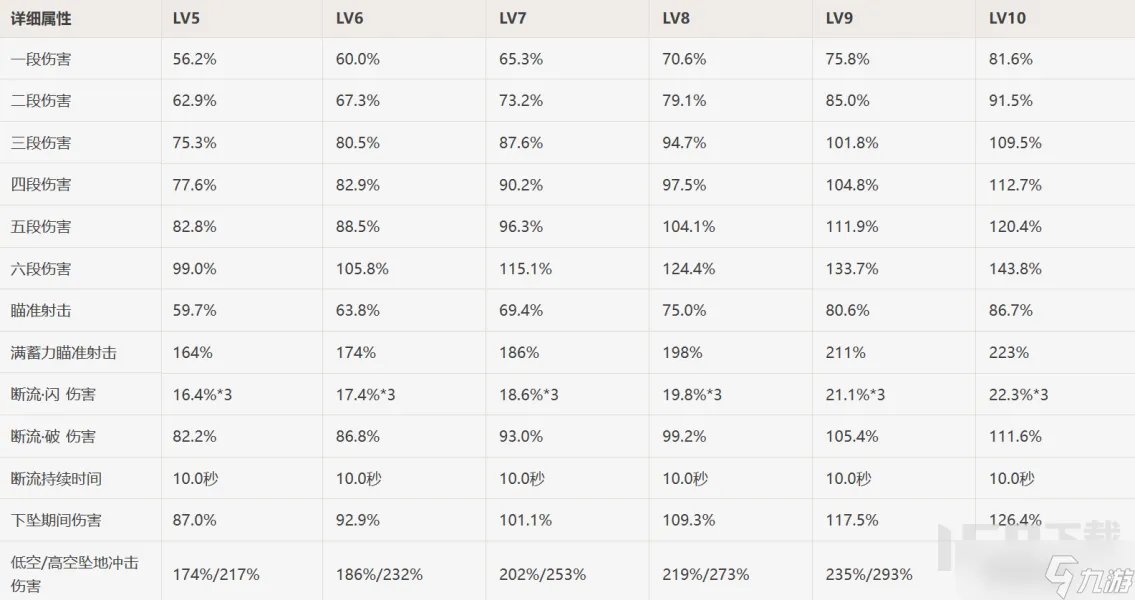Viewport: 1135px width, 600px height.
Task: Select the 瞄准射击 row label
Action: [41, 311]
